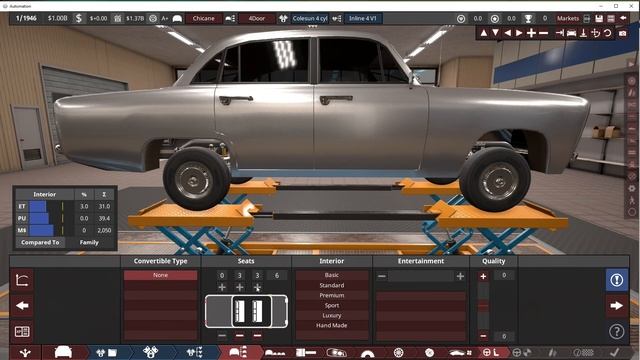640x360 pixels.
Task: Go to previous step with left arrow
Action: click(22, 306)
